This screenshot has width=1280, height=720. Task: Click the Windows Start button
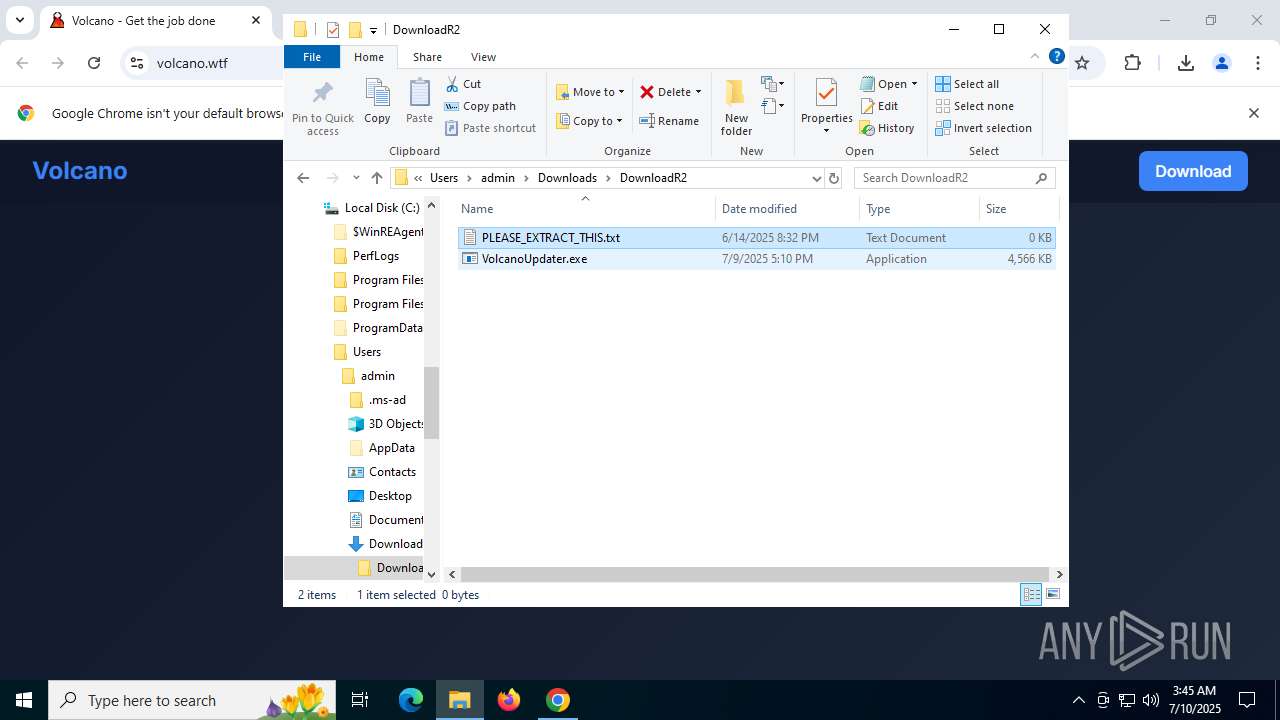pos(24,700)
